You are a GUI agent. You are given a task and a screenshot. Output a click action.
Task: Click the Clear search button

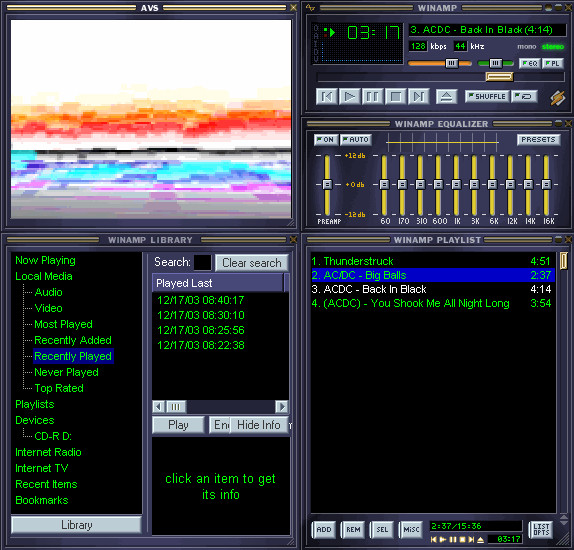252,263
